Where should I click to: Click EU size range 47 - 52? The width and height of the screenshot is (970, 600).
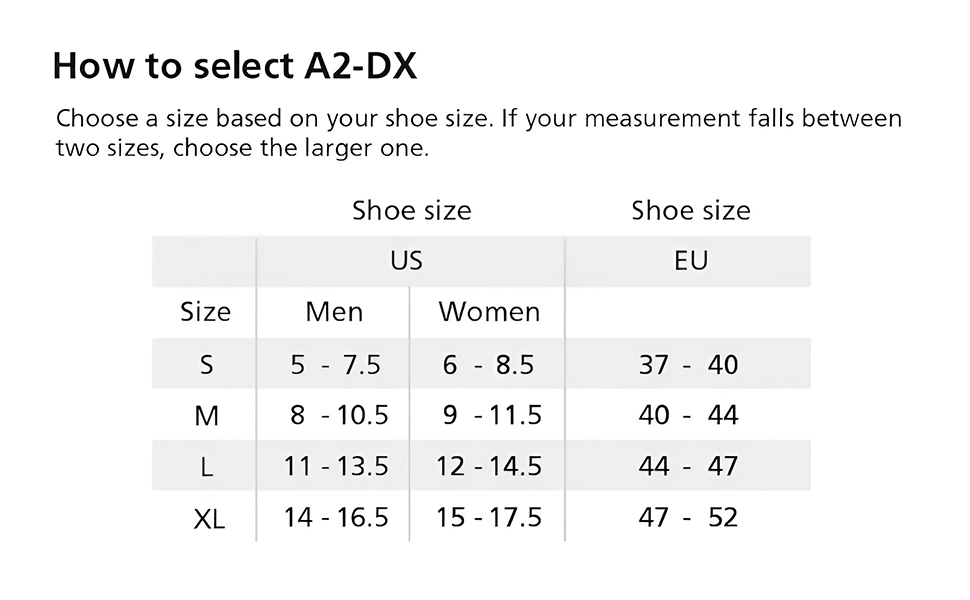click(x=688, y=517)
